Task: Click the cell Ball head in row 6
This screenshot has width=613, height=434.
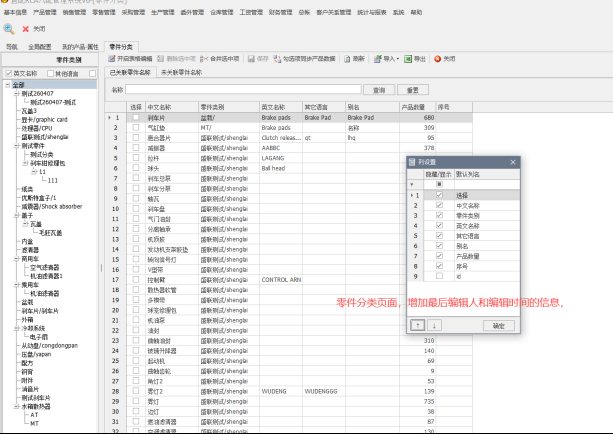Action: pos(281,168)
